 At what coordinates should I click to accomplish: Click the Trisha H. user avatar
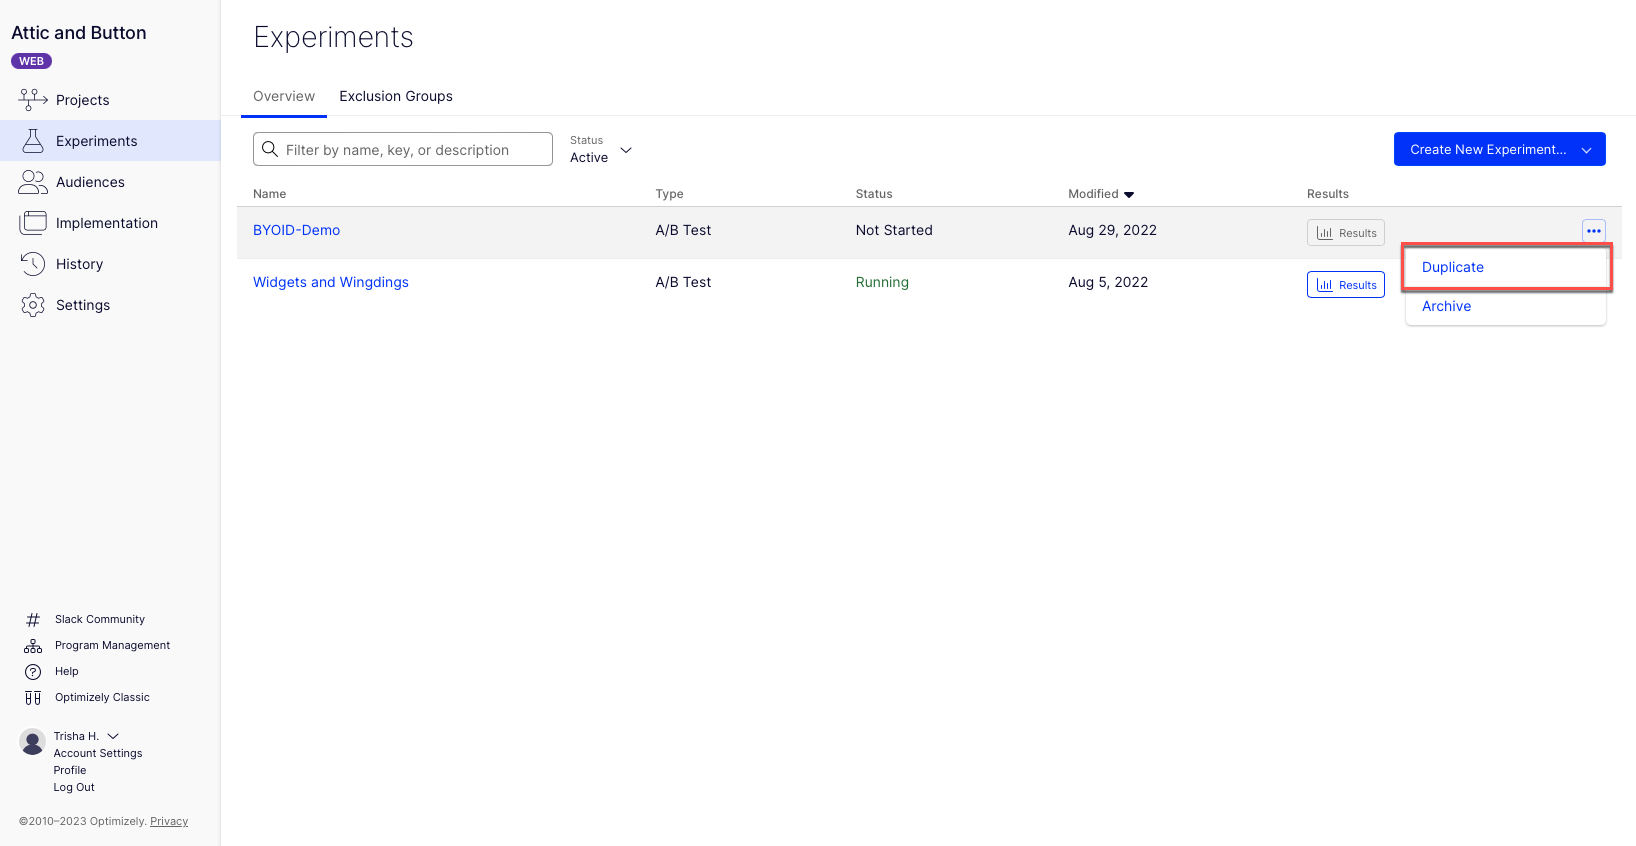click(x=33, y=742)
